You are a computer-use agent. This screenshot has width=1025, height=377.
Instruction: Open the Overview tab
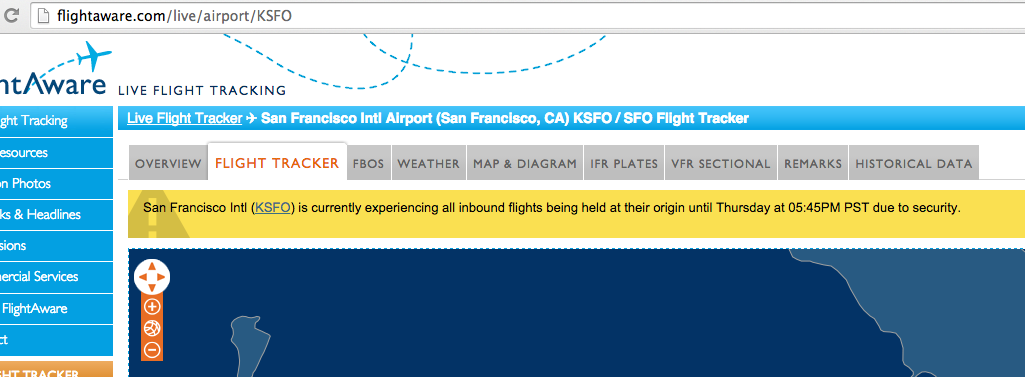[x=168, y=163]
